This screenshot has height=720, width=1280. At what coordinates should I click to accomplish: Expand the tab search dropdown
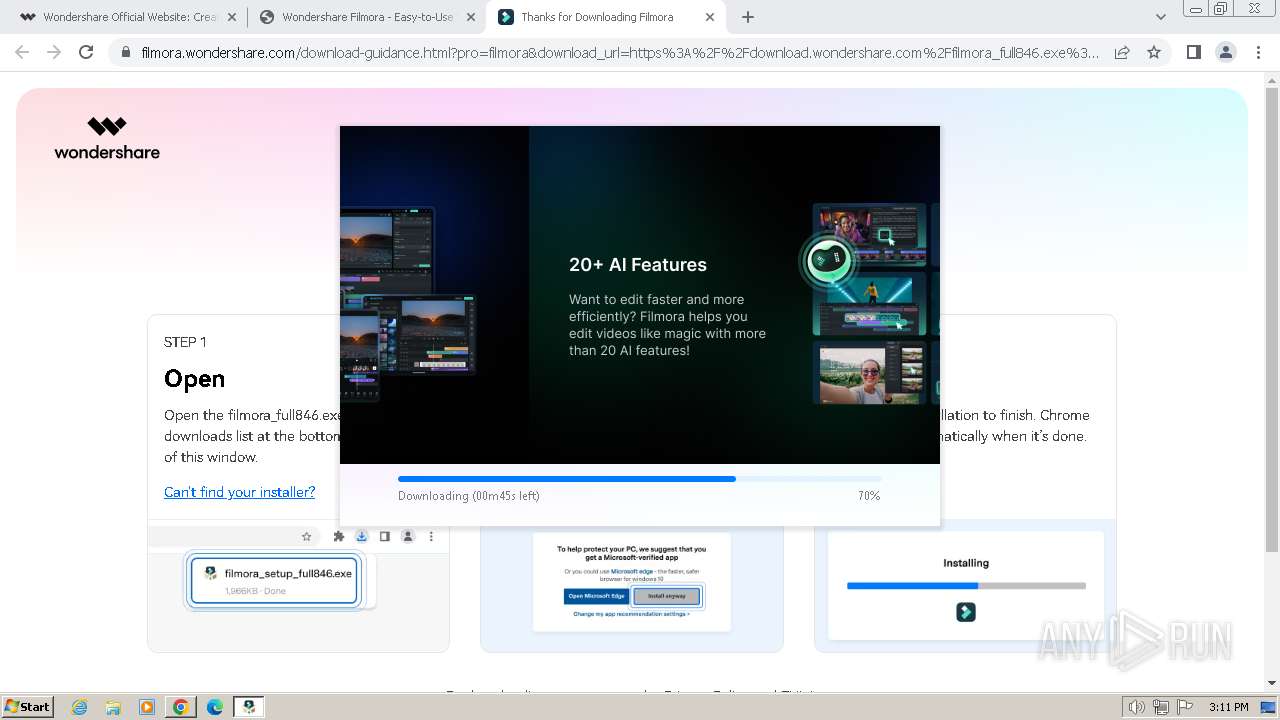[1160, 17]
